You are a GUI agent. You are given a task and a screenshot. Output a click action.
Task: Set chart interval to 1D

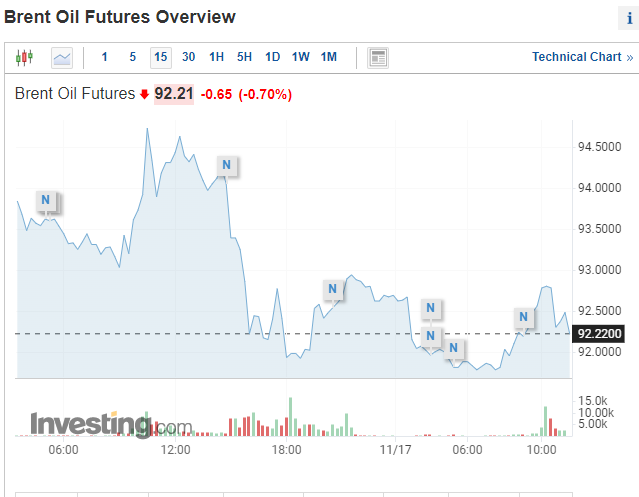pos(272,57)
